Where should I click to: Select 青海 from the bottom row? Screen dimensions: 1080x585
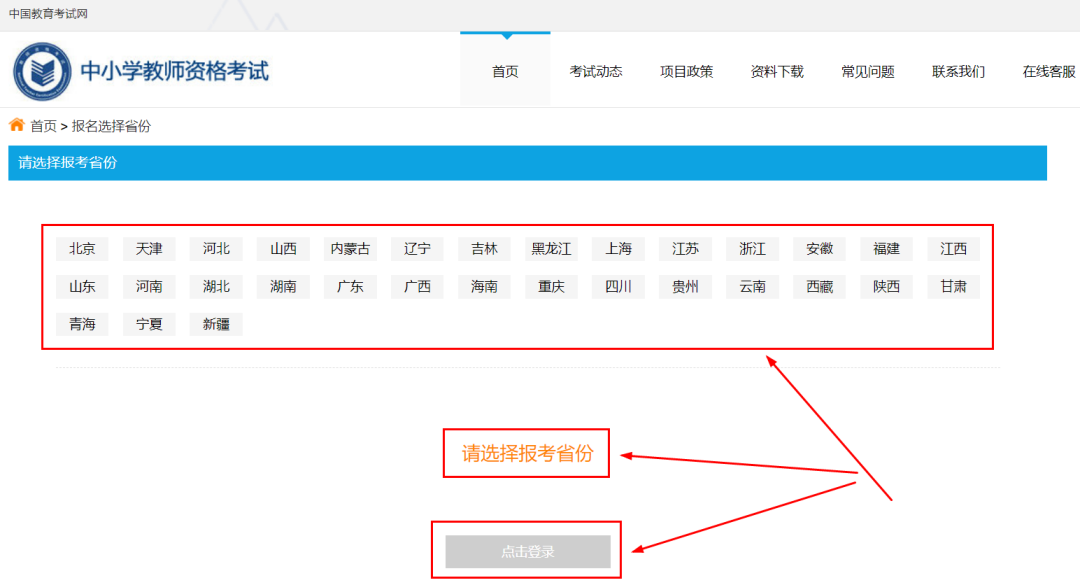coord(82,324)
